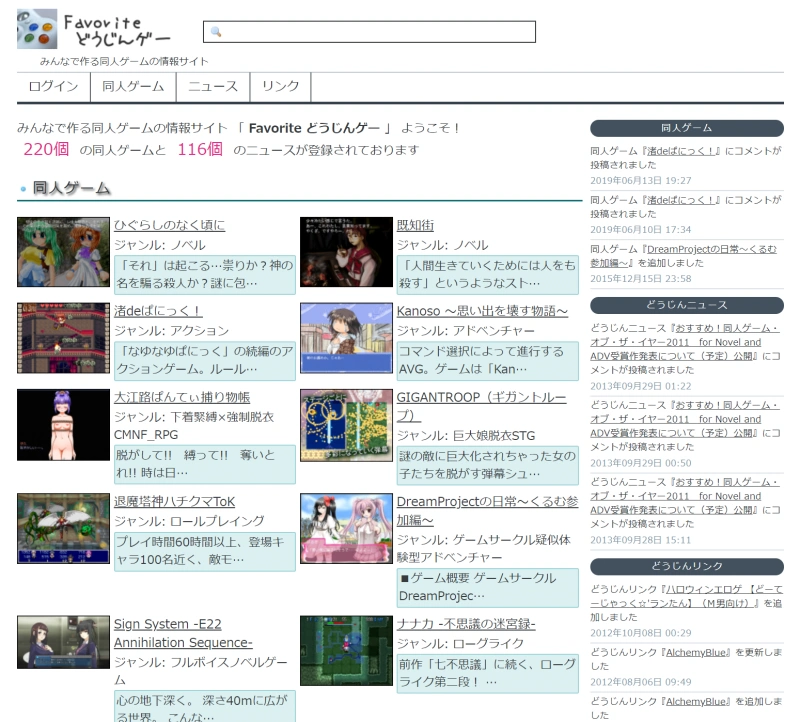800x722 pixels.
Task: Open the ログイン menu item
Action: (x=54, y=87)
